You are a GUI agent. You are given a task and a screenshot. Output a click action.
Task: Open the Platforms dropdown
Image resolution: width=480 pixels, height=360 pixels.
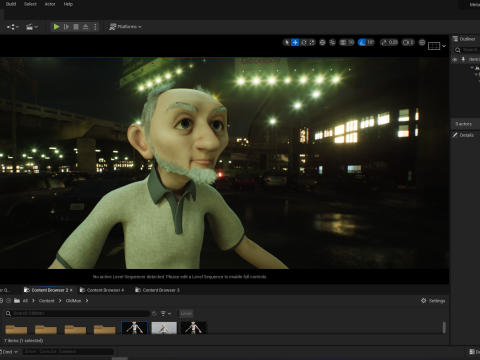click(125, 27)
